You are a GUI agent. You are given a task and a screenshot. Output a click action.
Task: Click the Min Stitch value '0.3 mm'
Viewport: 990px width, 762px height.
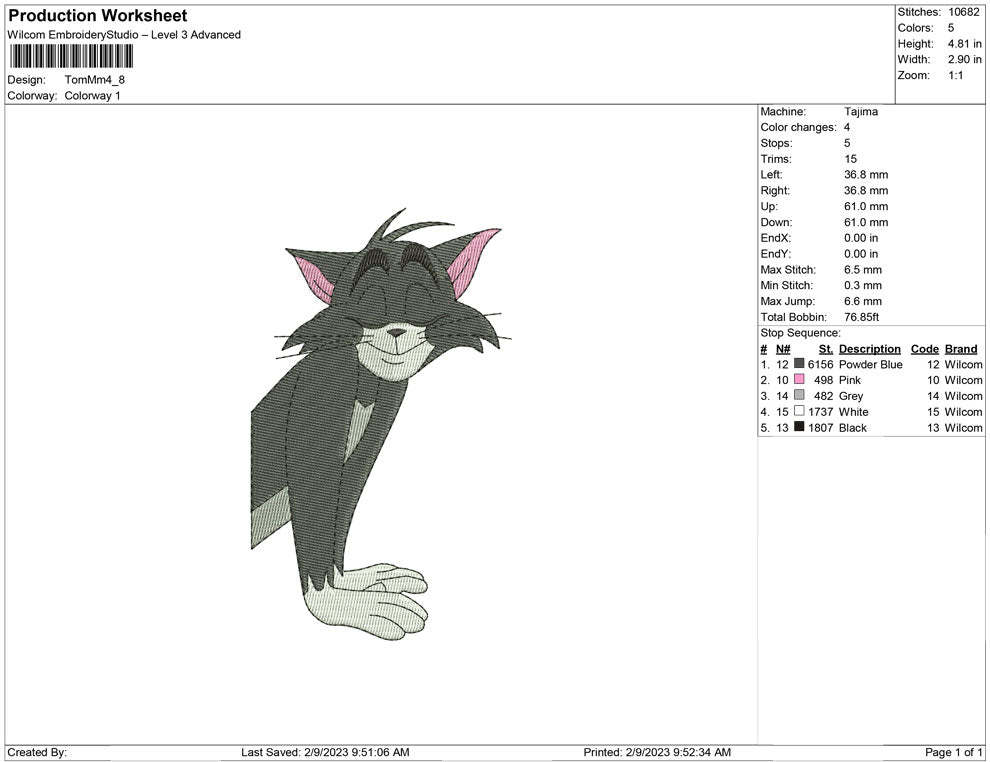(x=862, y=285)
